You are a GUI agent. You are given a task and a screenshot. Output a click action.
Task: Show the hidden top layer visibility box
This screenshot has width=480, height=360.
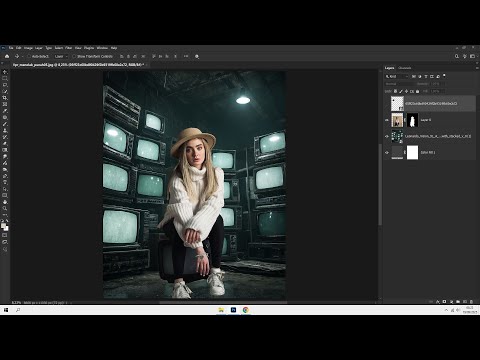(x=387, y=104)
